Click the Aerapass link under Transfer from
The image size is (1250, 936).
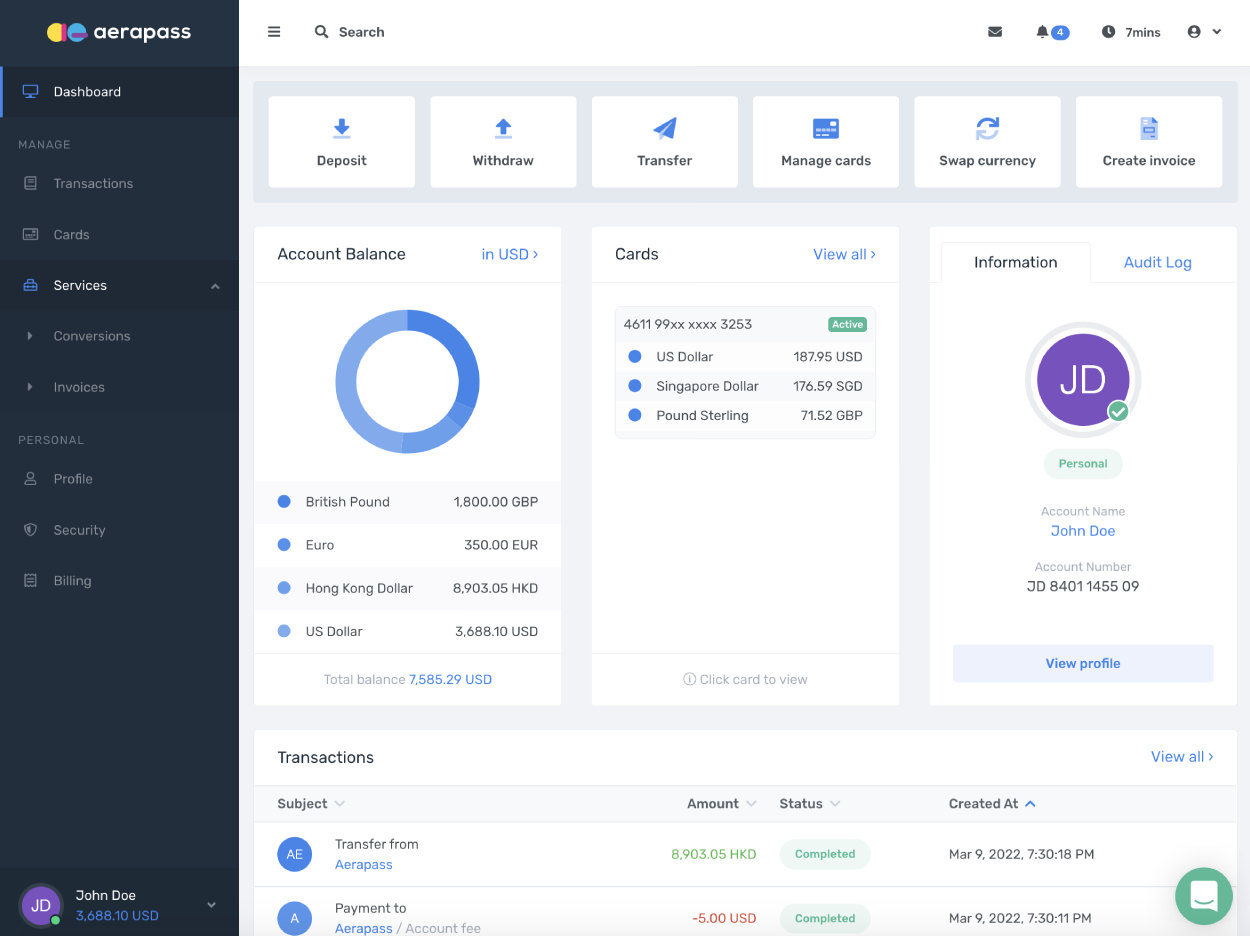point(364,865)
